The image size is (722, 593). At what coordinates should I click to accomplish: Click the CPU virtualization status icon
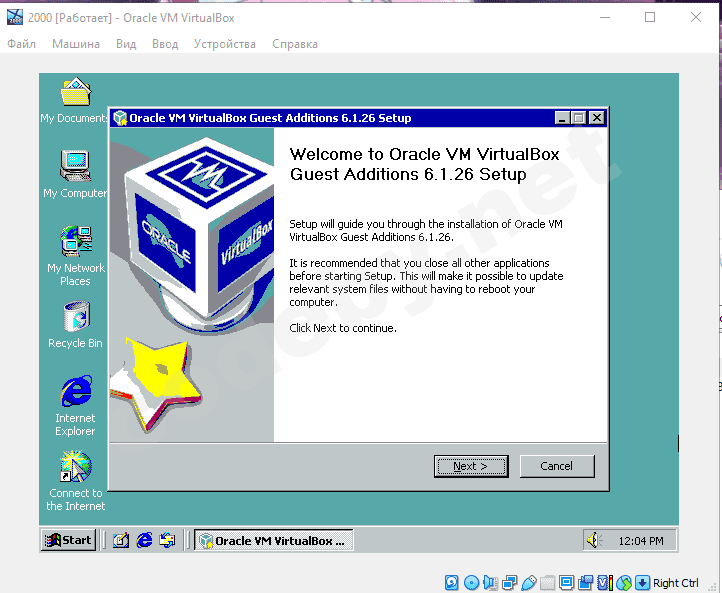(x=605, y=583)
